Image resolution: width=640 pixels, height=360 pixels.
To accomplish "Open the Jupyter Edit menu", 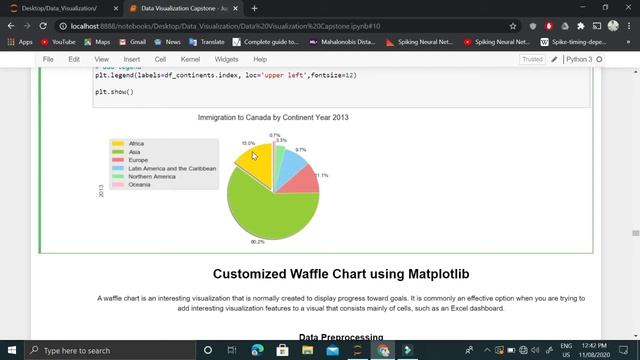I will [x=74, y=59].
